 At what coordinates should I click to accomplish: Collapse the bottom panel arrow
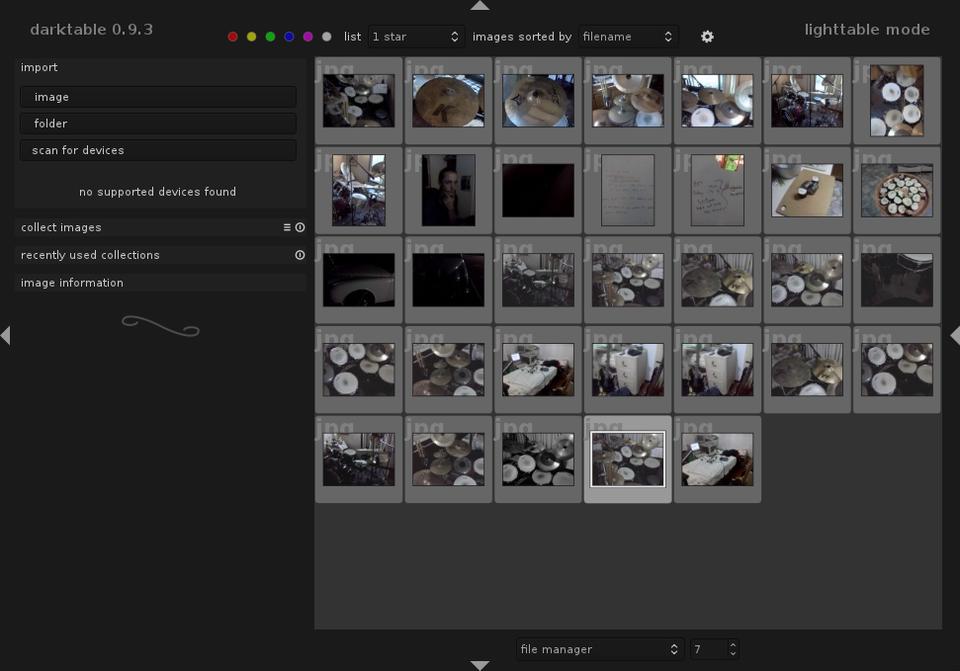pos(480,665)
